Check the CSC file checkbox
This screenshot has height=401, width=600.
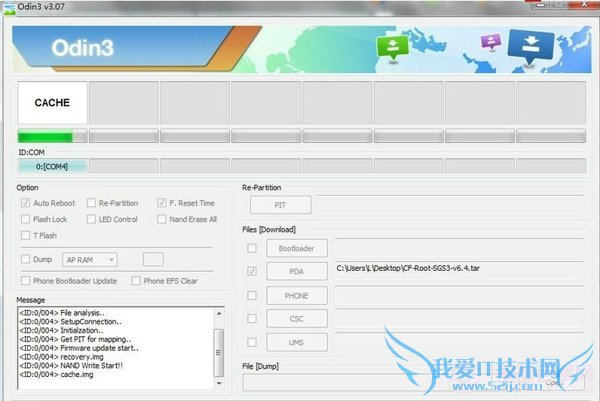(x=252, y=318)
